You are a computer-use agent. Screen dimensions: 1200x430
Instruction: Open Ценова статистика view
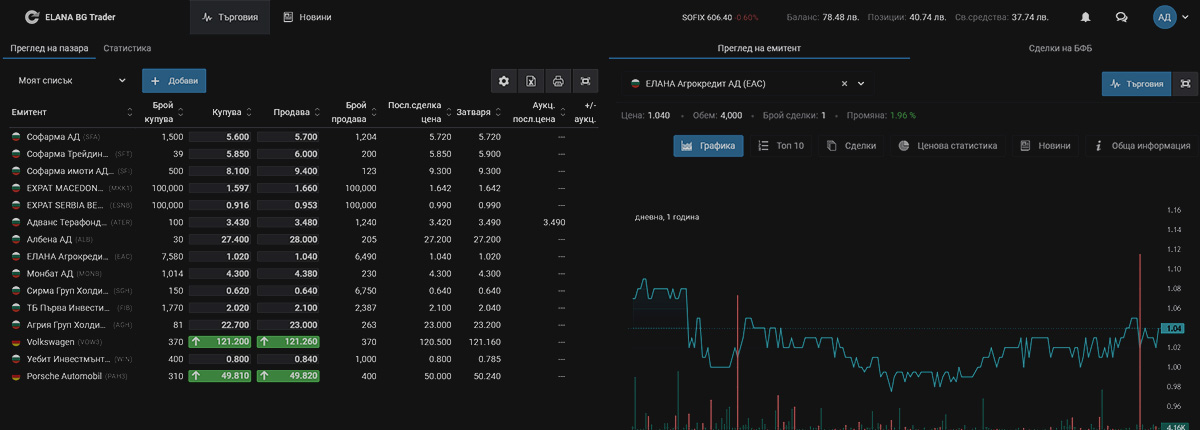[947, 145]
